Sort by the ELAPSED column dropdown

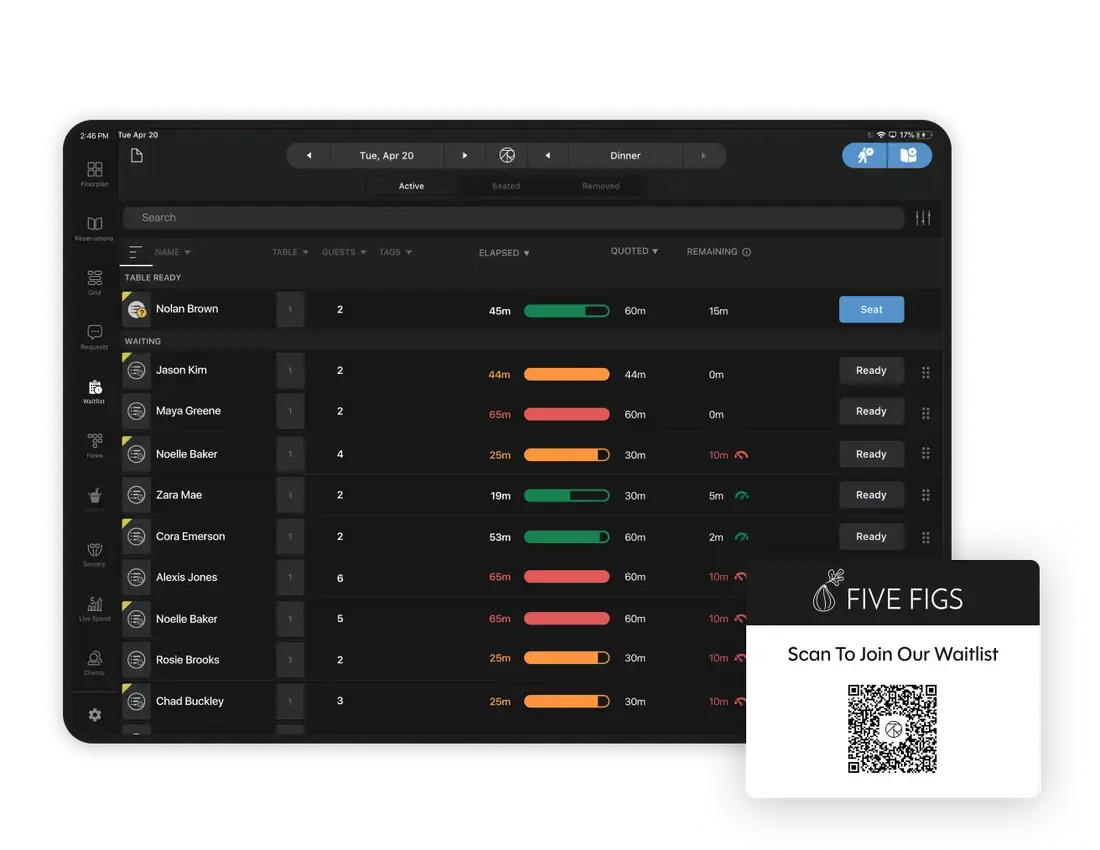coord(504,253)
